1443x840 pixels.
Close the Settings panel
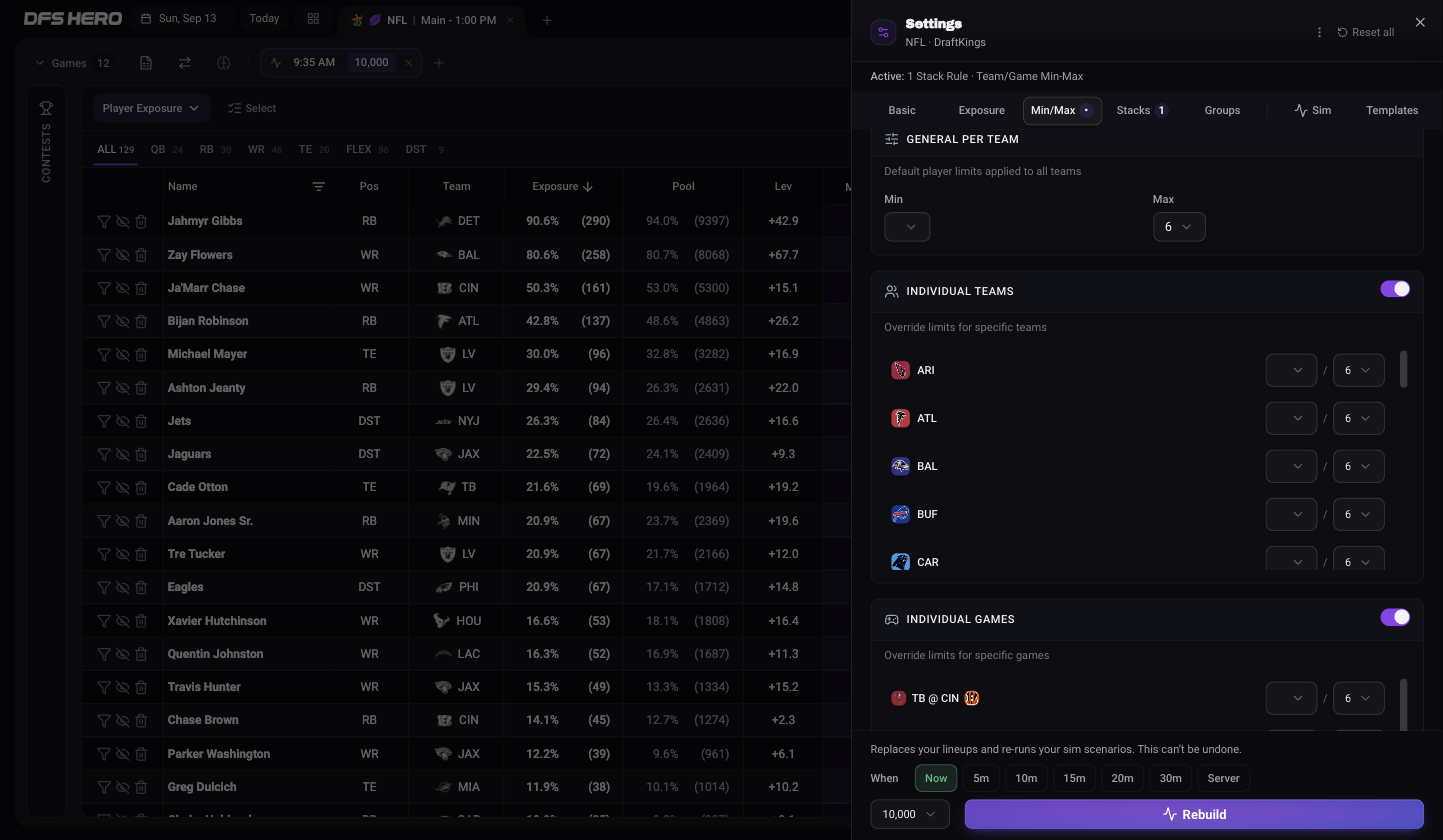[1420, 22]
